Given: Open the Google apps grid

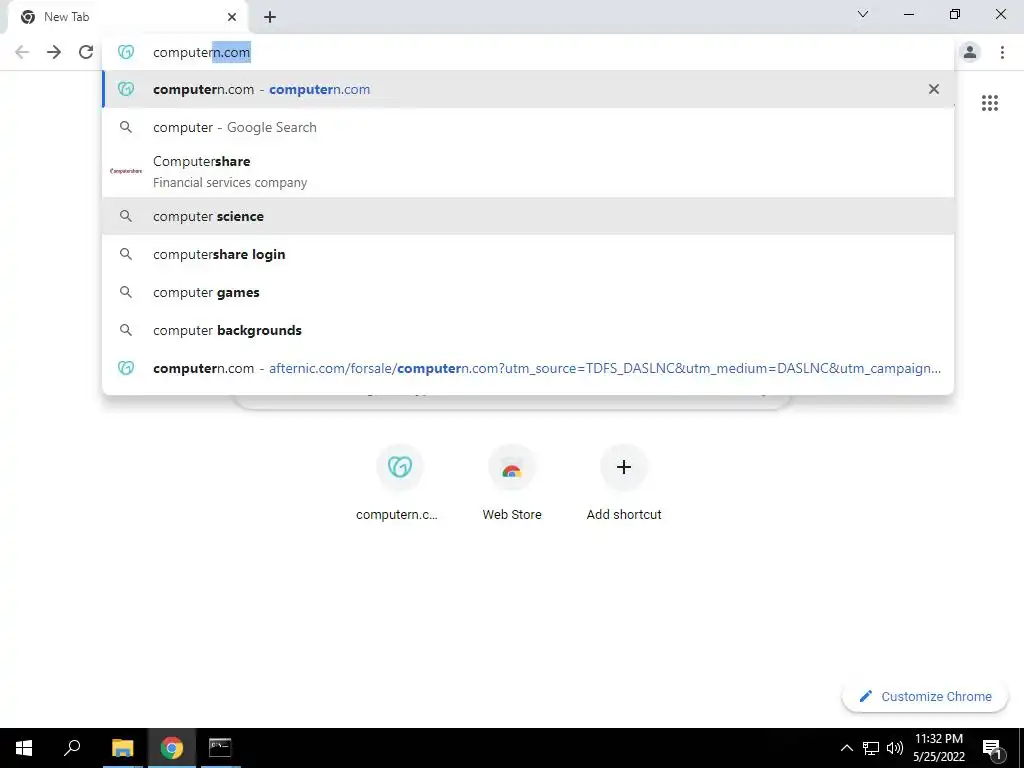Looking at the screenshot, I should coord(989,103).
